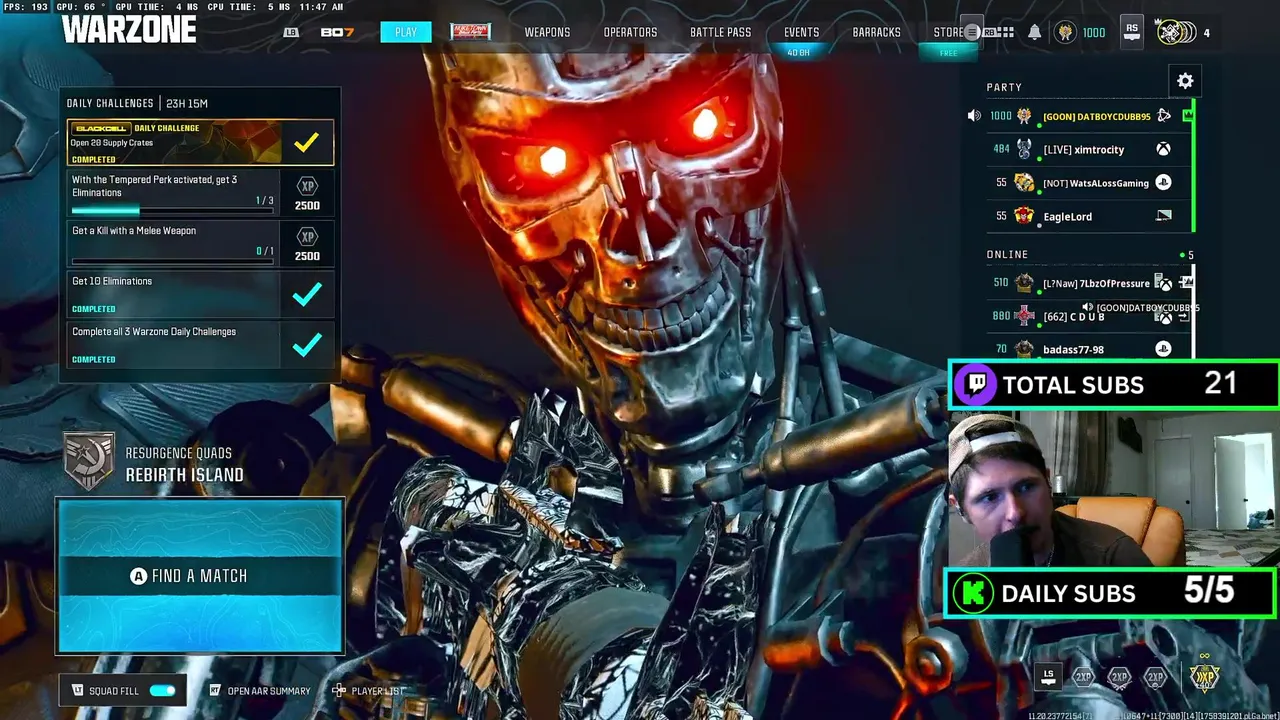Change the Resurgence Quads Rebirth Island mode

coord(184,465)
